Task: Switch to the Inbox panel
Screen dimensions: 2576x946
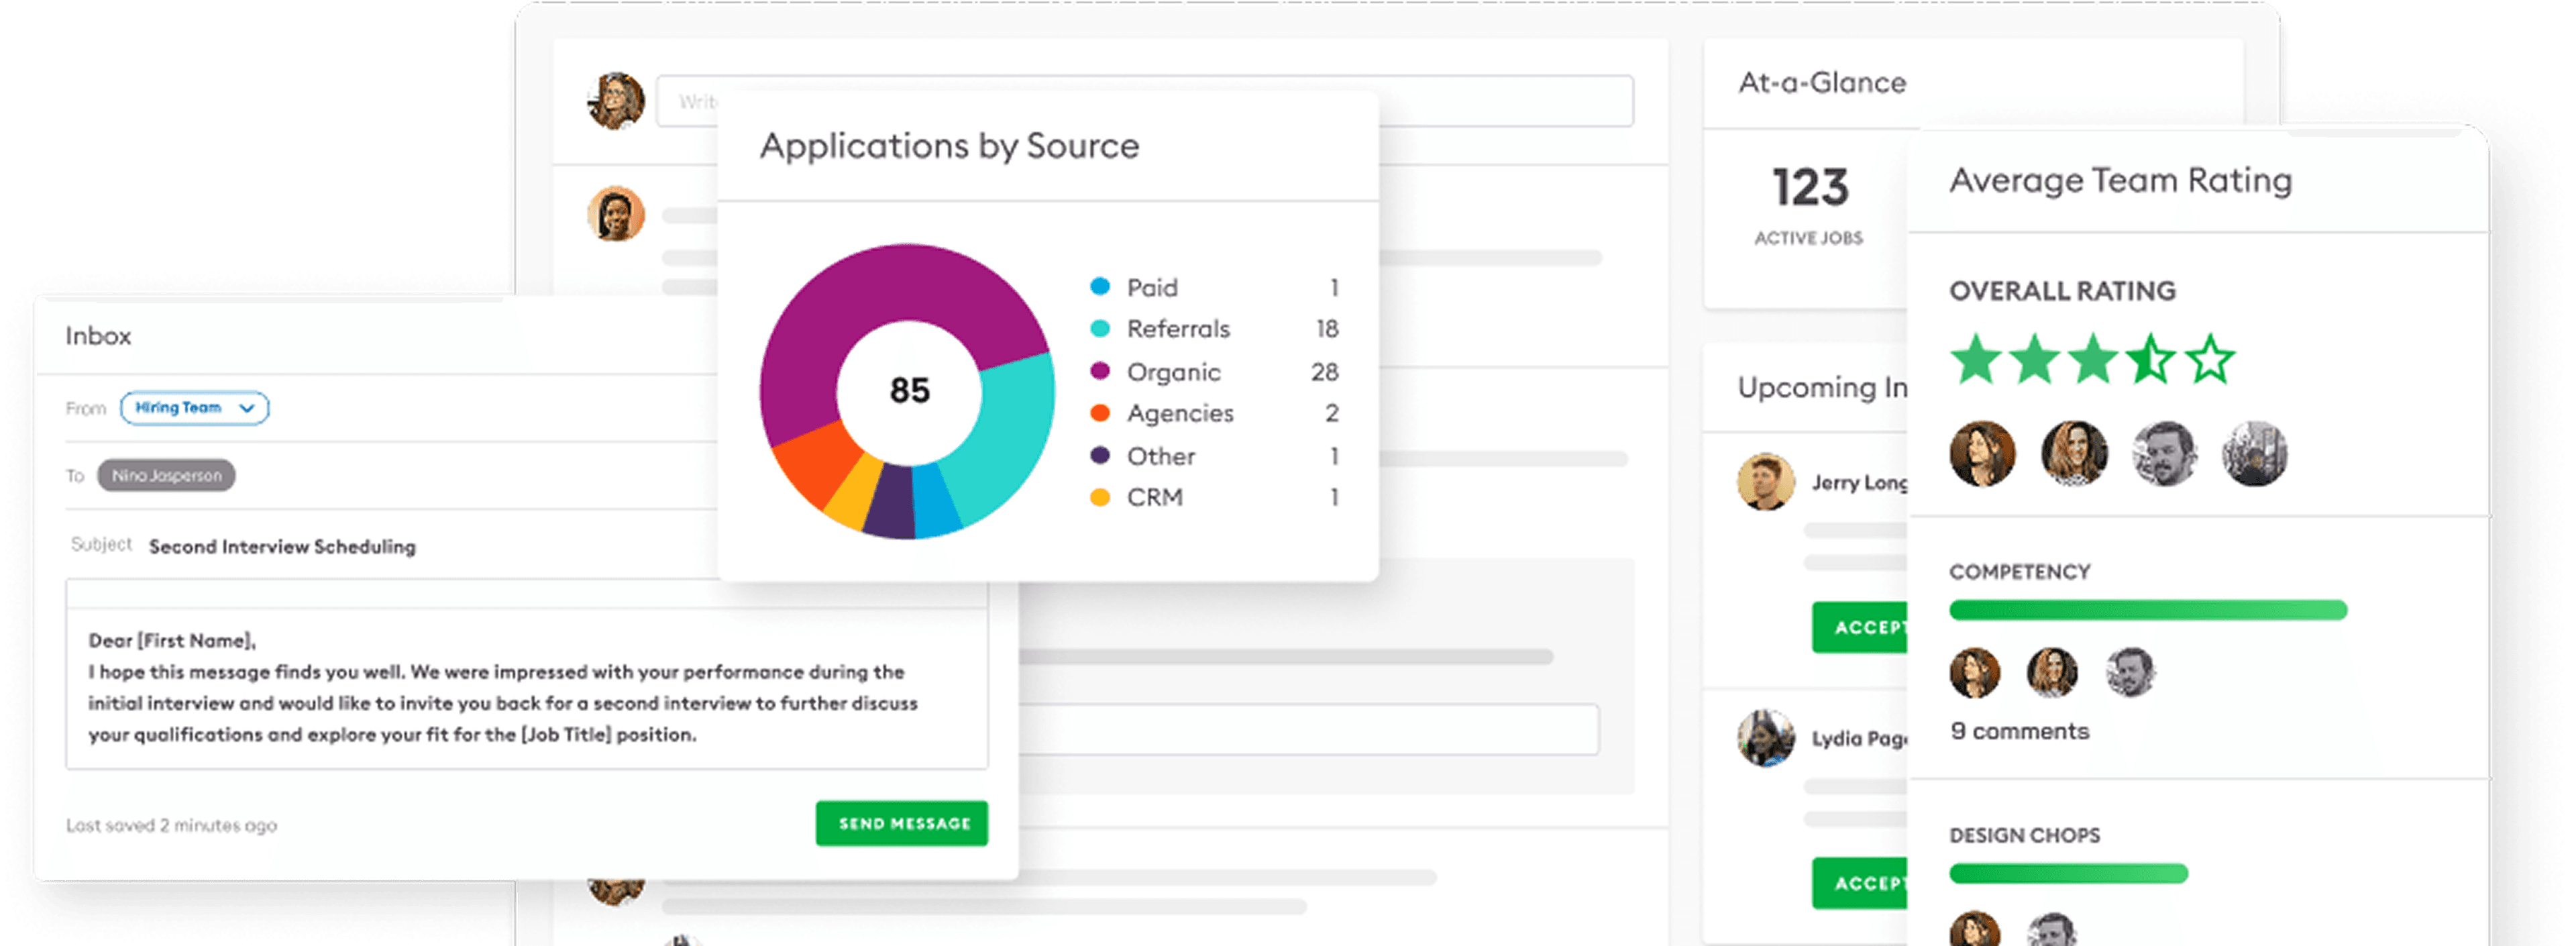Action: (x=98, y=336)
